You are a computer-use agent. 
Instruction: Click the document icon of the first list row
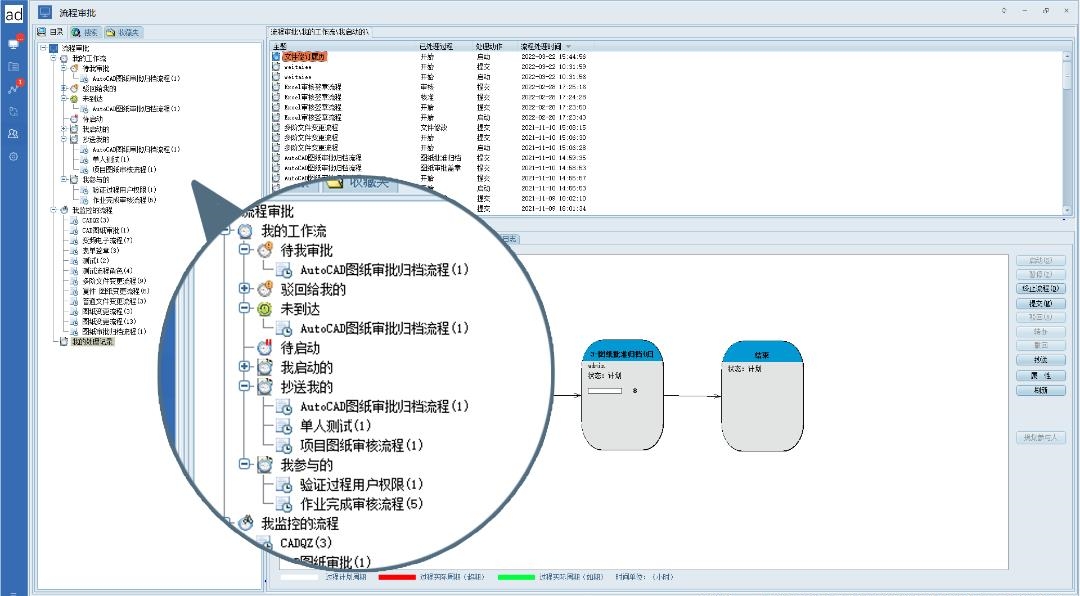coord(276,57)
